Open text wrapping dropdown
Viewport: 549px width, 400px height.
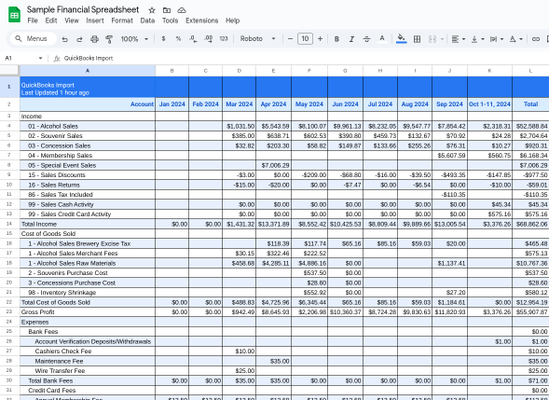pos(496,39)
